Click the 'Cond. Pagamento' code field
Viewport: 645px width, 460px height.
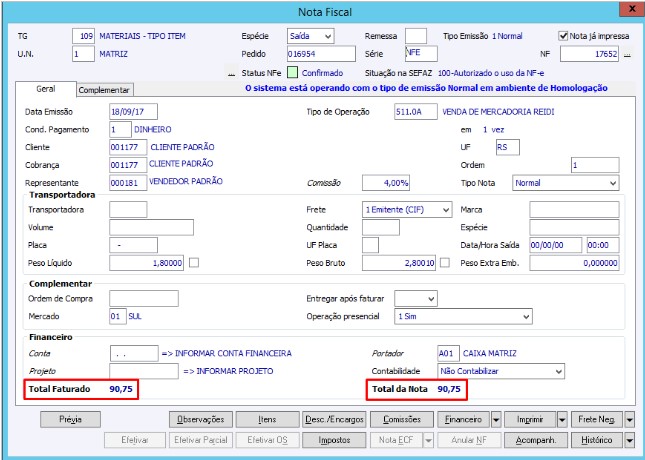point(120,130)
